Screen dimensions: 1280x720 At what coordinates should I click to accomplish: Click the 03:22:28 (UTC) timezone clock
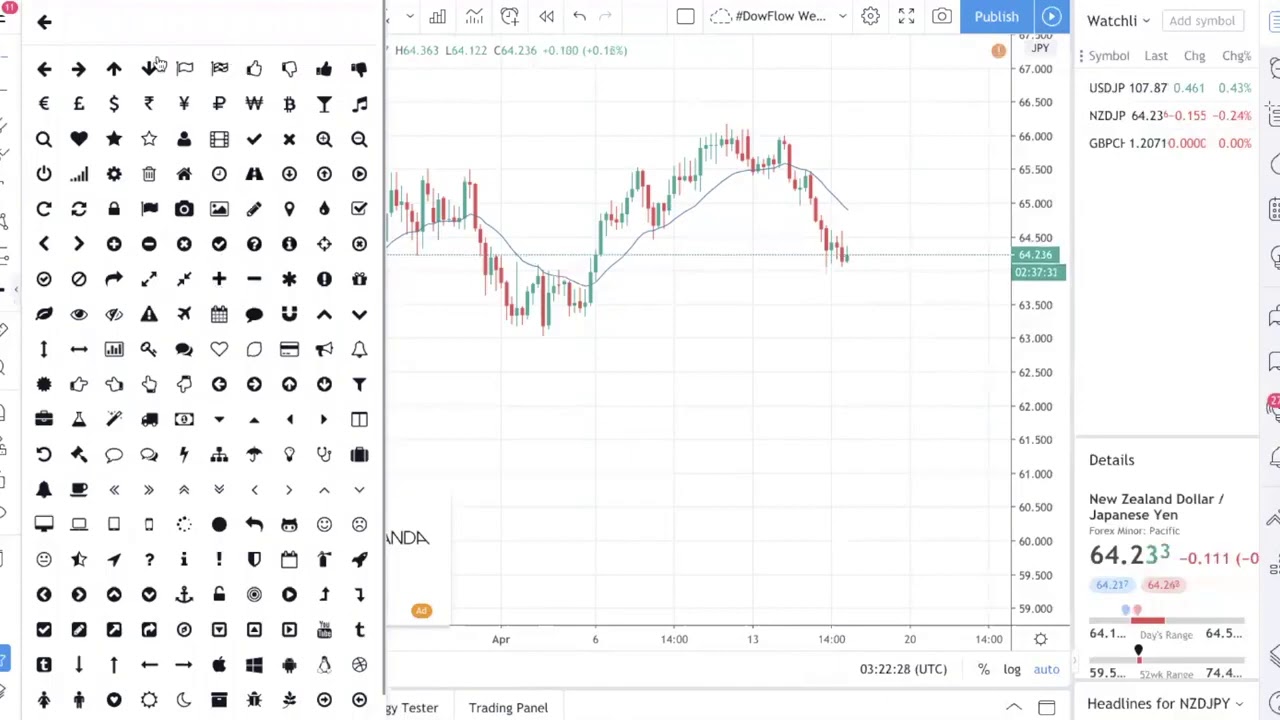[903, 669]
